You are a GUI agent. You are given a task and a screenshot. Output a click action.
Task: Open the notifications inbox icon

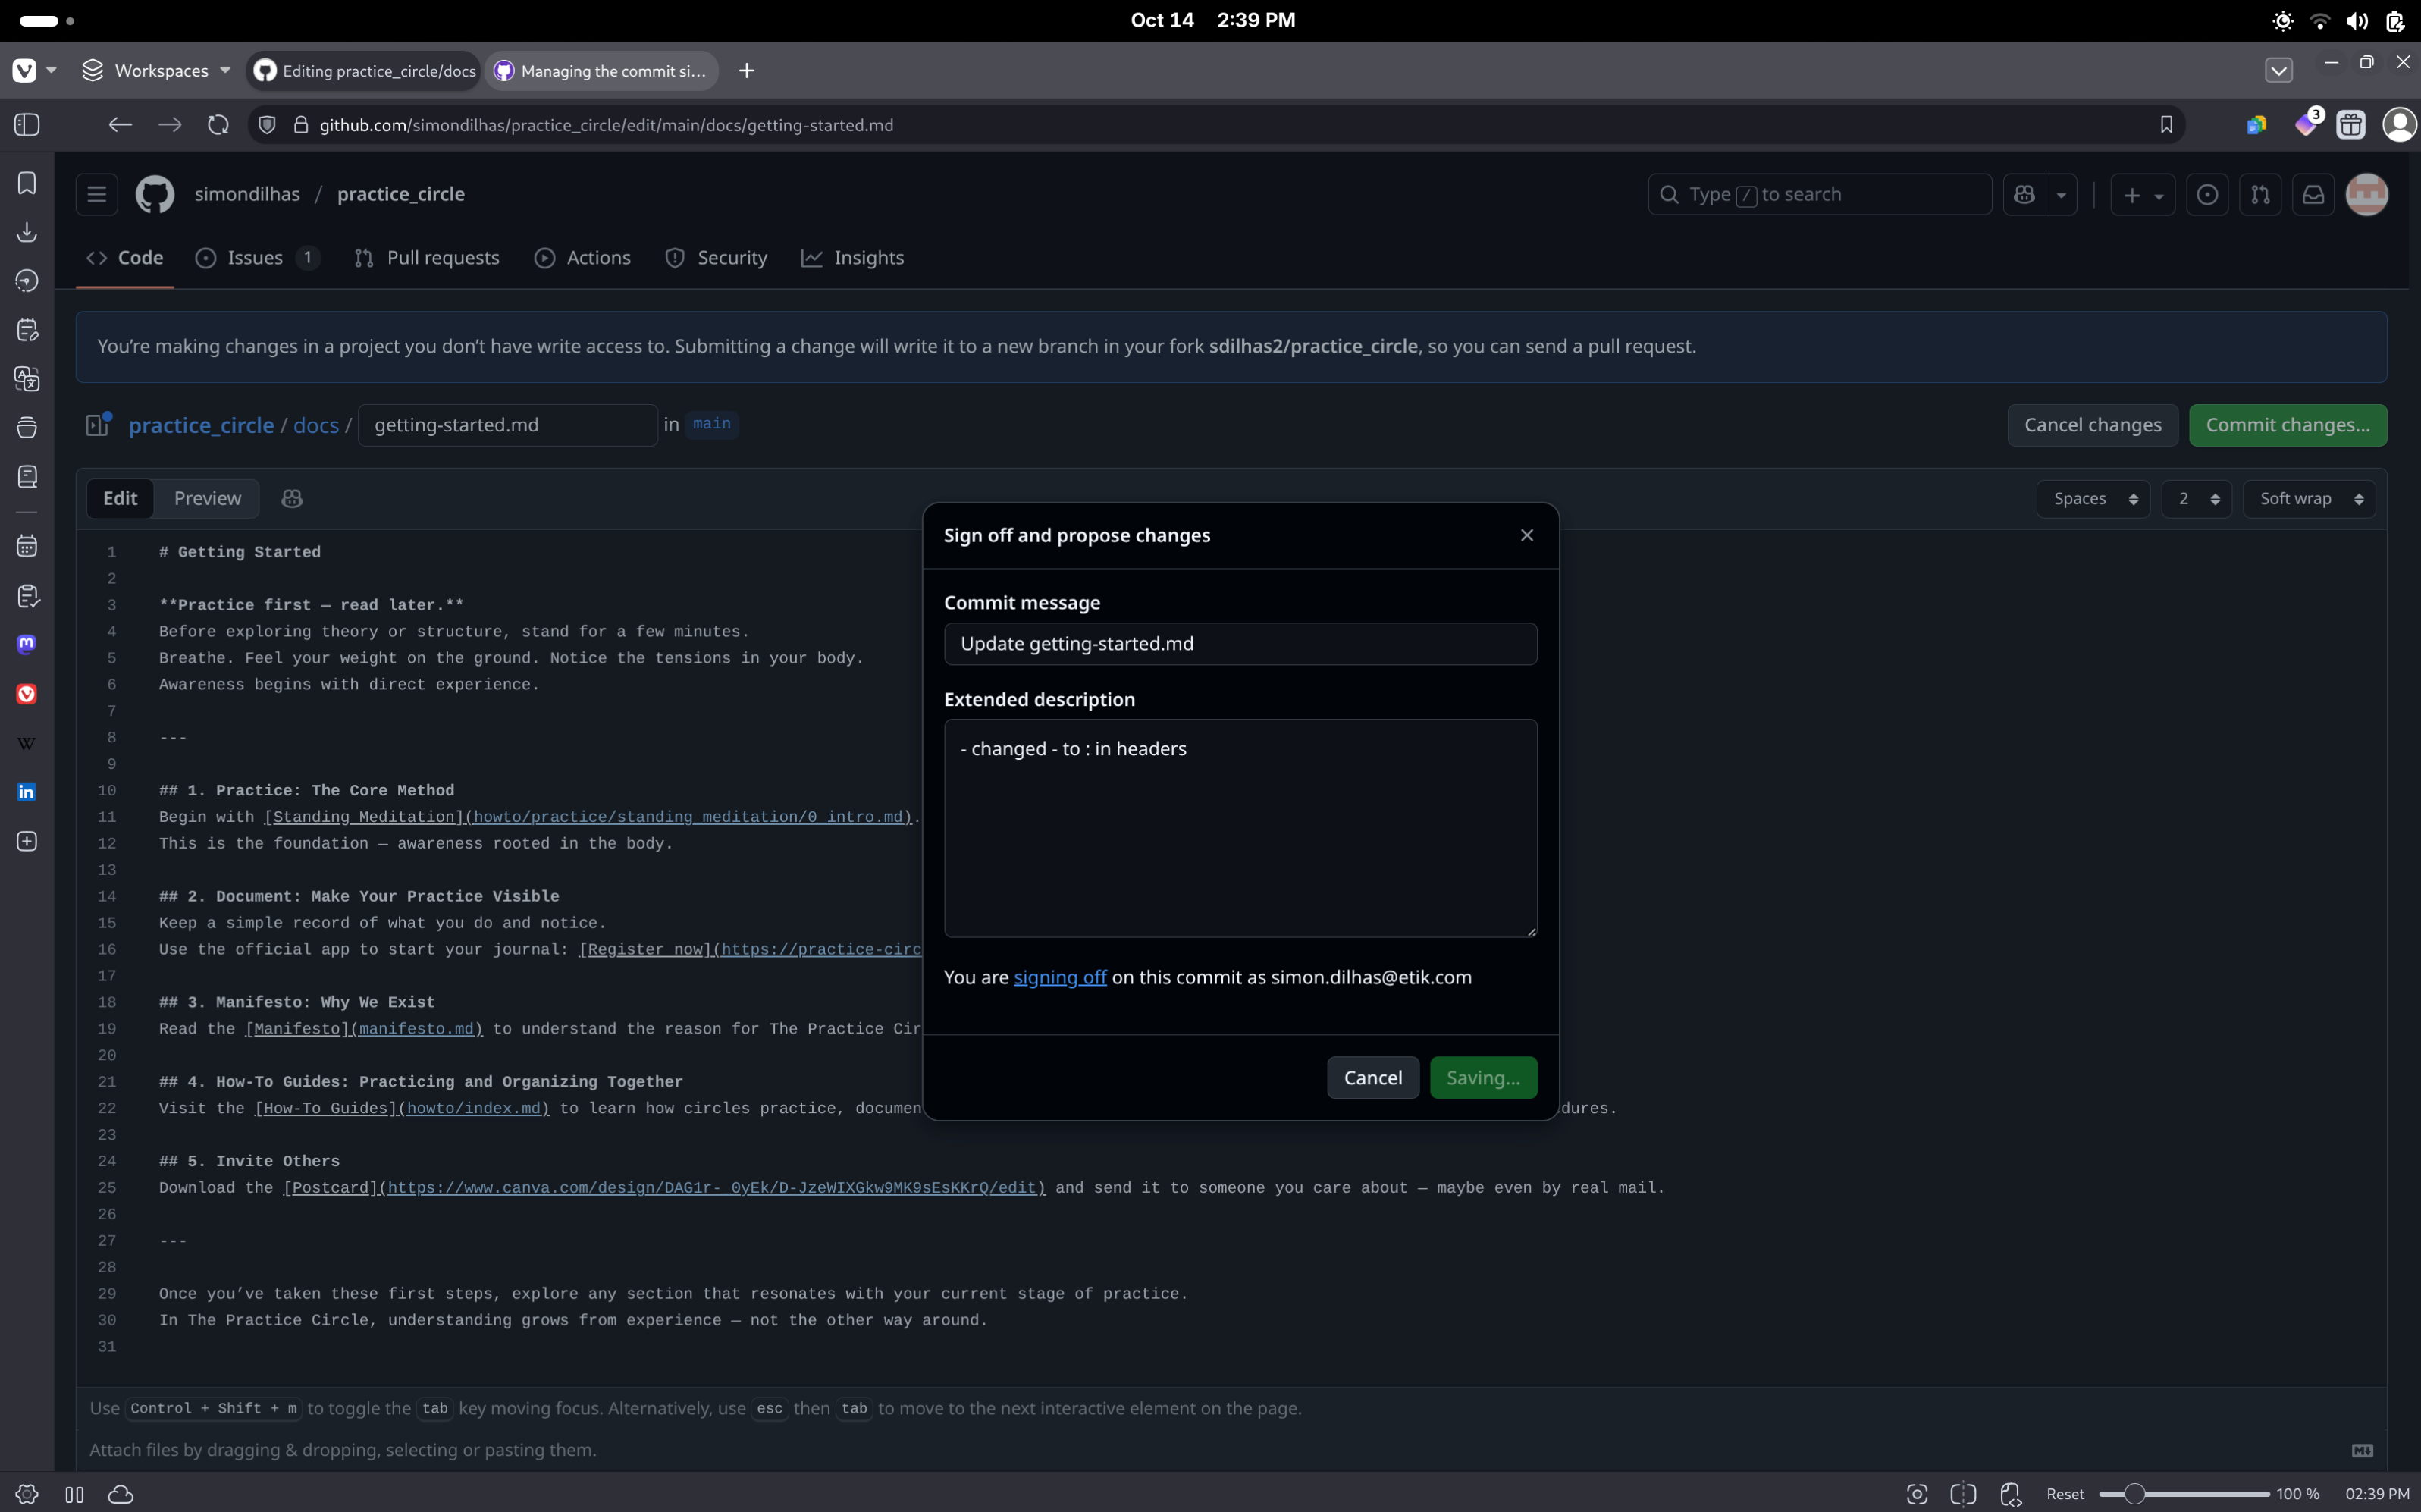click(x=2313, y=194)
